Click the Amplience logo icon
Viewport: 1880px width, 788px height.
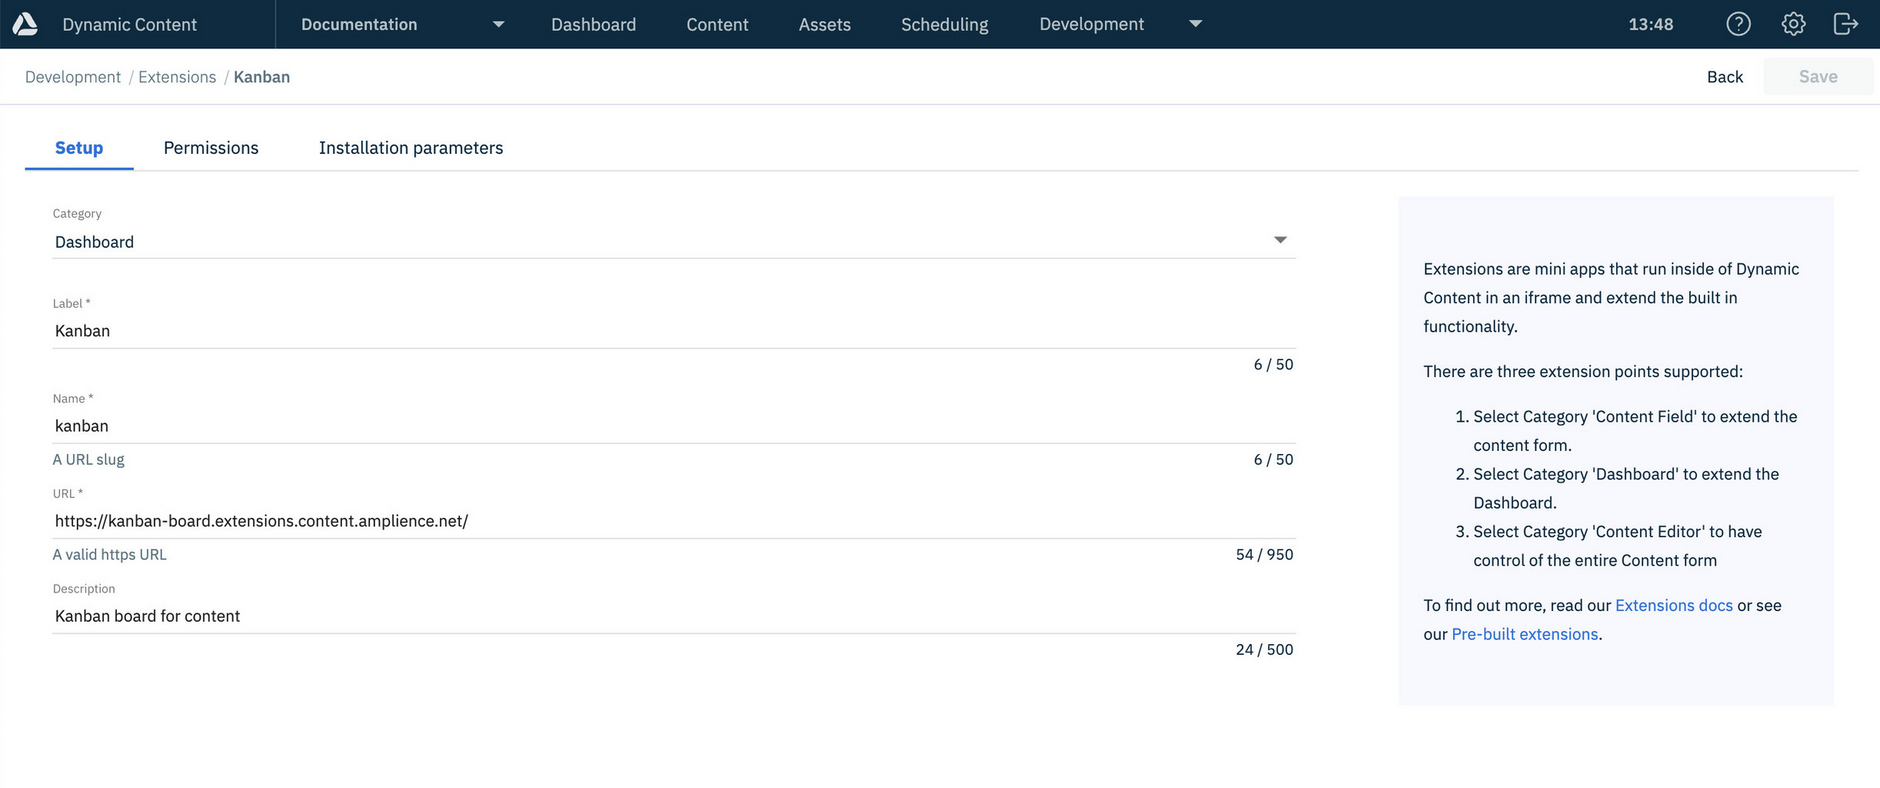click(x=25, y=24)
